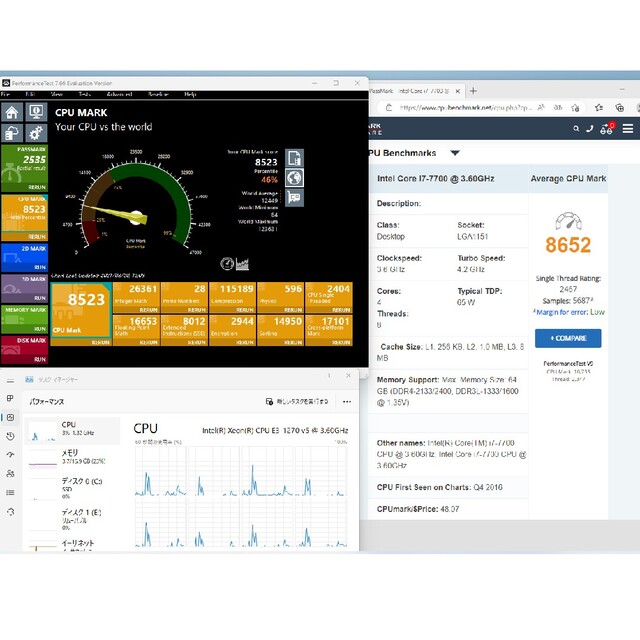Select the Performance icon in Task Manager sidebar
The image size is (640, 640).
(x=10, y=417)
